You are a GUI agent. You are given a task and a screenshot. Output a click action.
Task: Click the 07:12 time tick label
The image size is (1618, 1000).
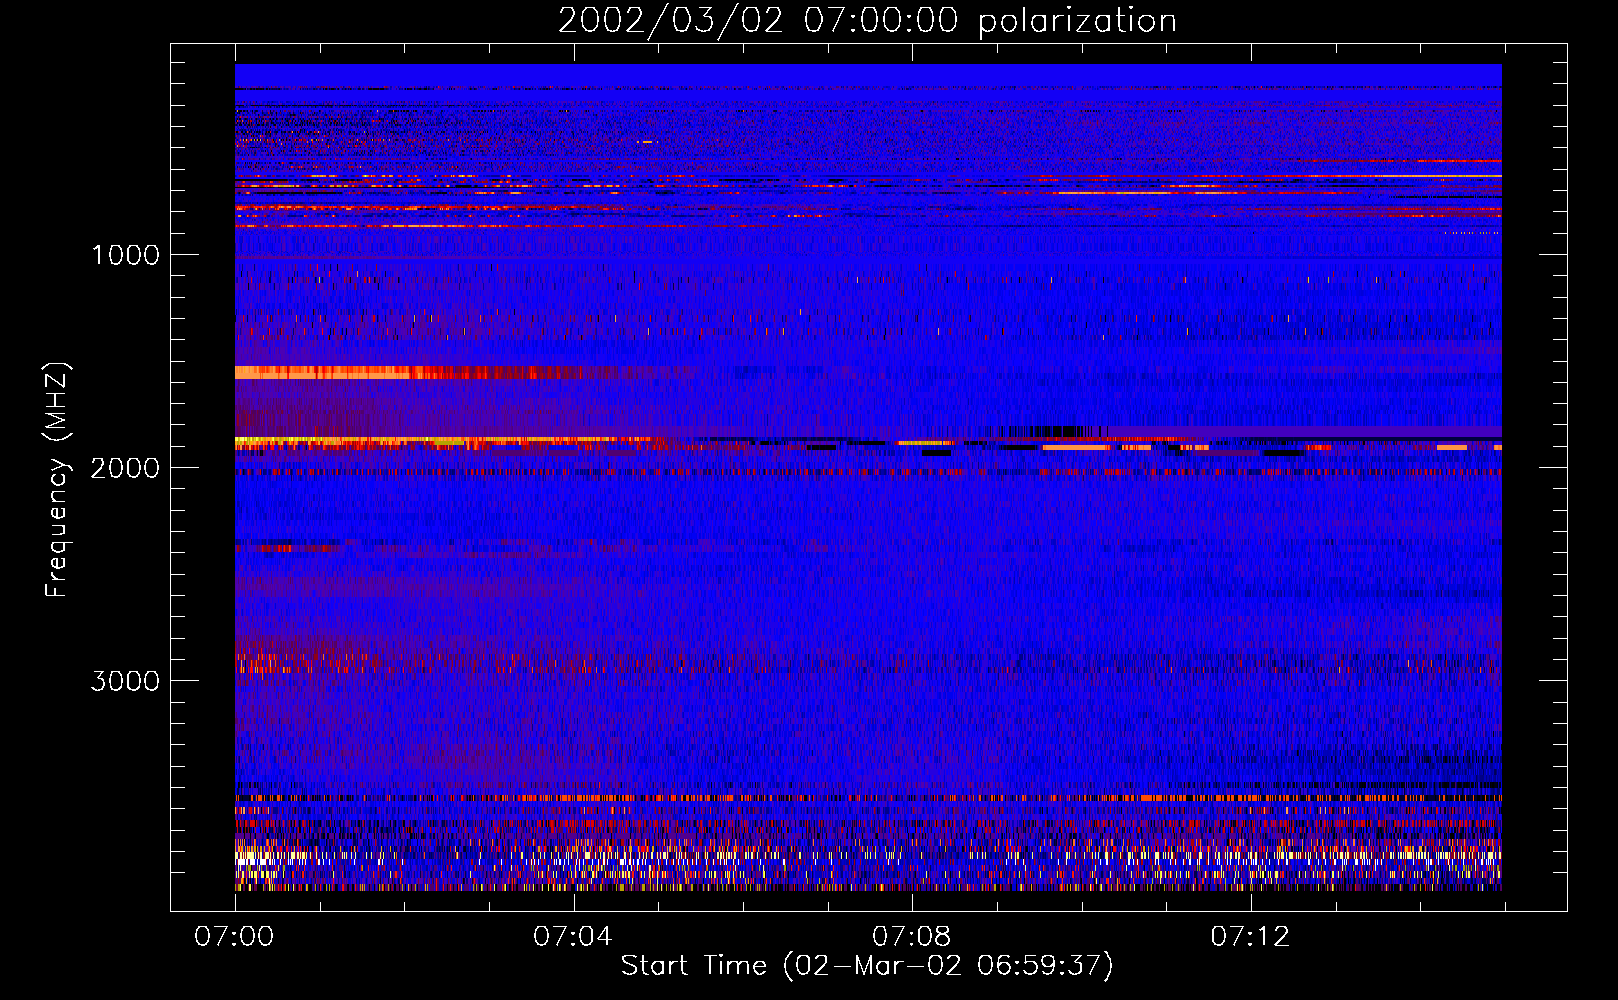tap(1250, 937)
